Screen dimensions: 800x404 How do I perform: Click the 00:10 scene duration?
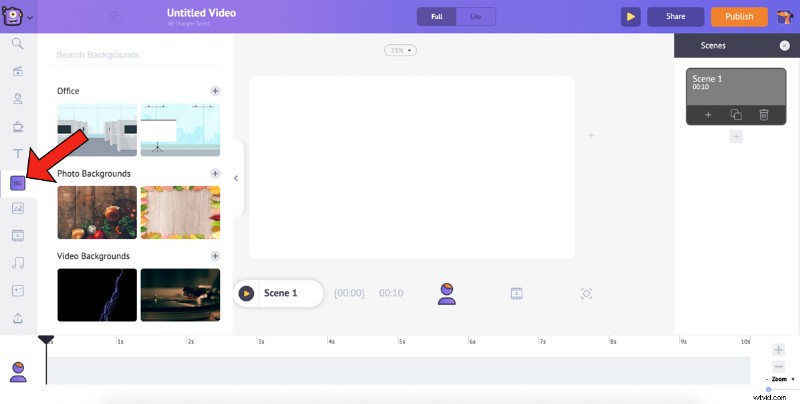(391, 293)
